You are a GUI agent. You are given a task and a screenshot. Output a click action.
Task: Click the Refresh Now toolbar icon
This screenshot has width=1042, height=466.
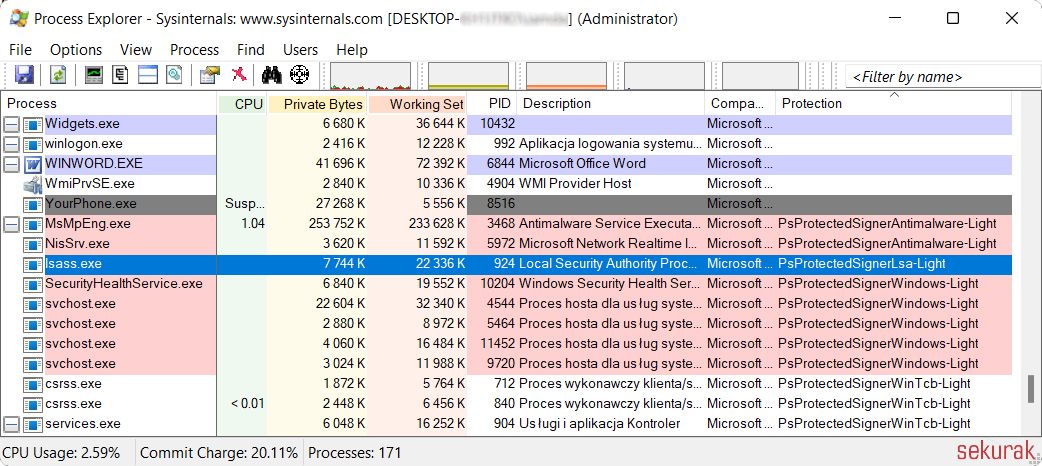[58, 74]
